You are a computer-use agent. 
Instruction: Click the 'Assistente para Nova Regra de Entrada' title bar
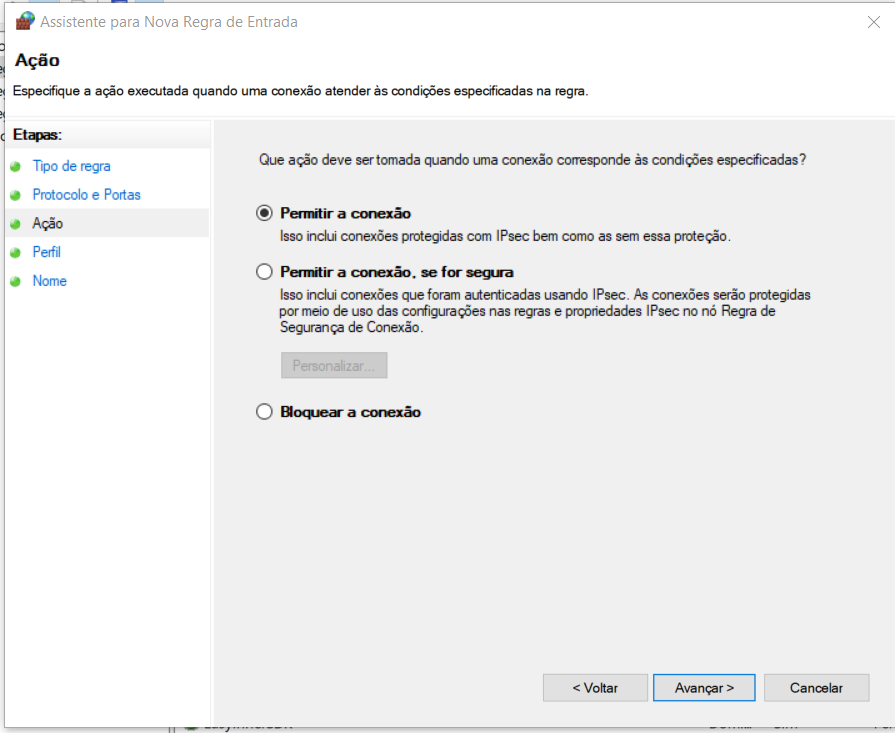click(x=450, y=21)
